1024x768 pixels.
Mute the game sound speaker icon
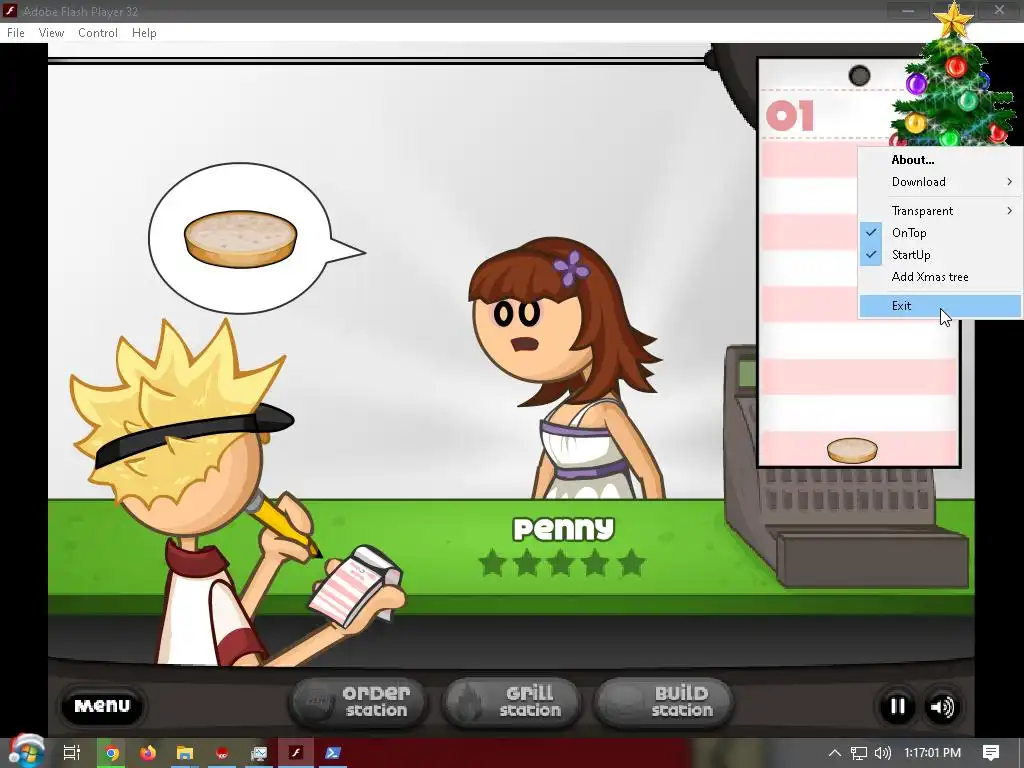coord(942,707)
